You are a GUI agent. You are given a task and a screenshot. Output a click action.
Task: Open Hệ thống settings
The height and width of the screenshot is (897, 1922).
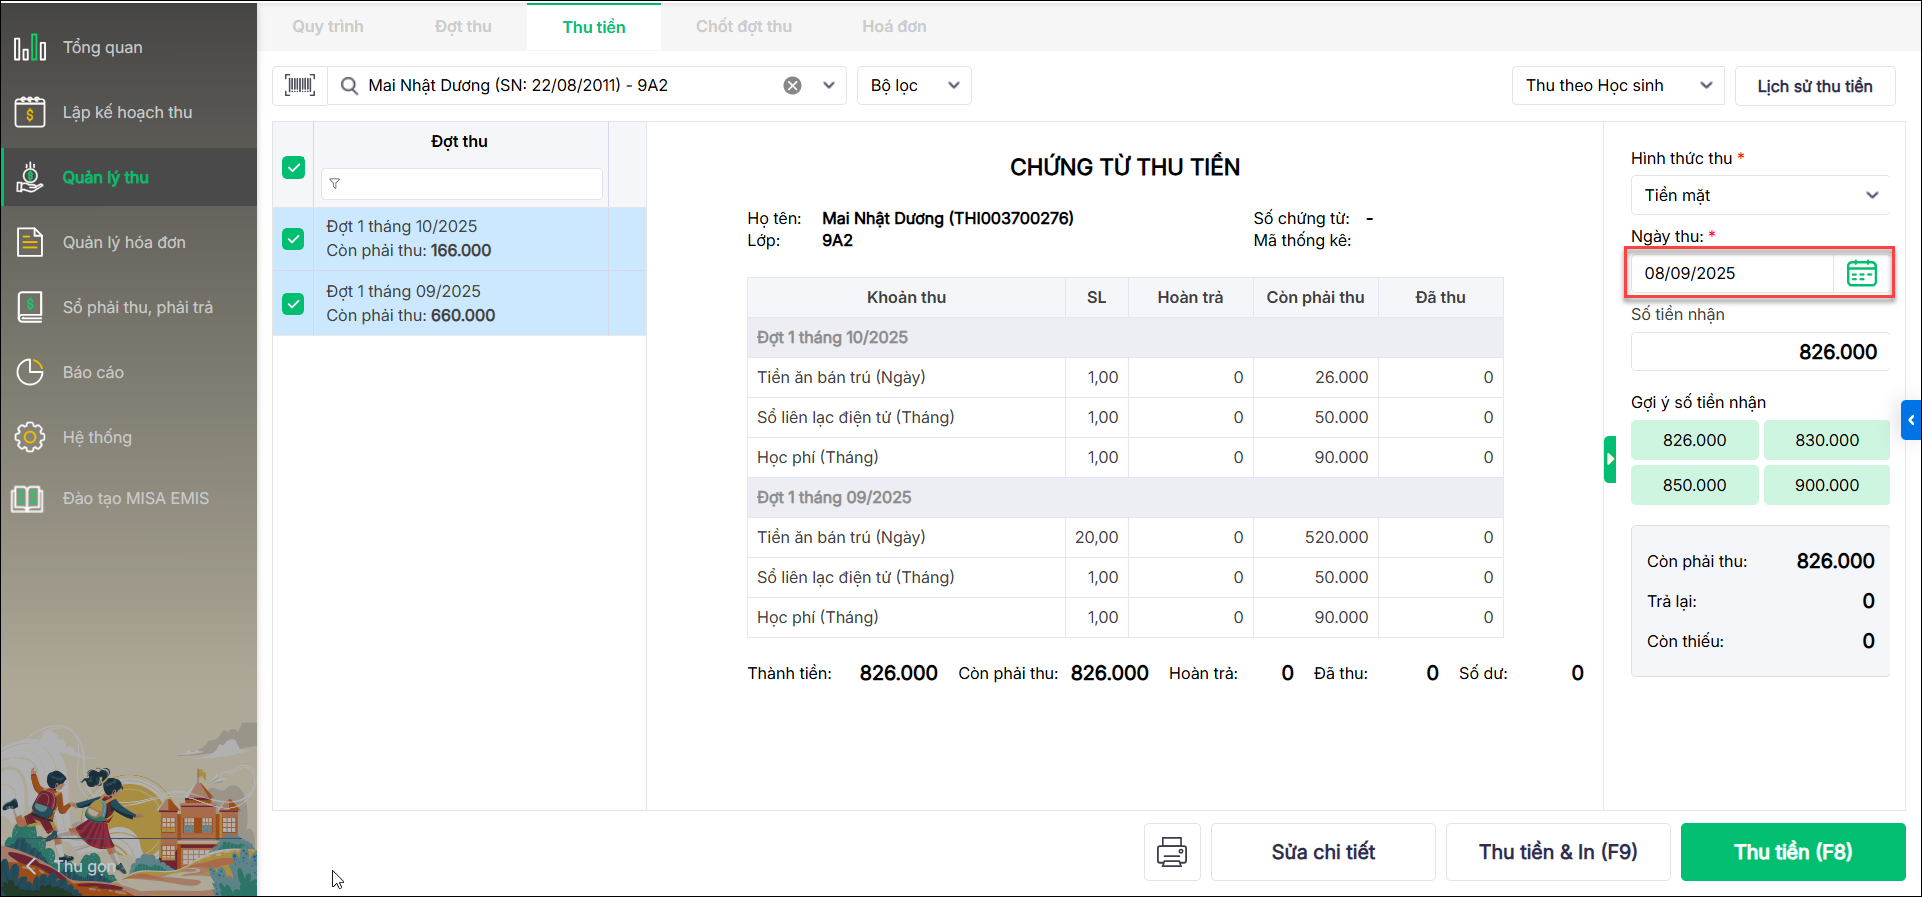pos(97,437)
